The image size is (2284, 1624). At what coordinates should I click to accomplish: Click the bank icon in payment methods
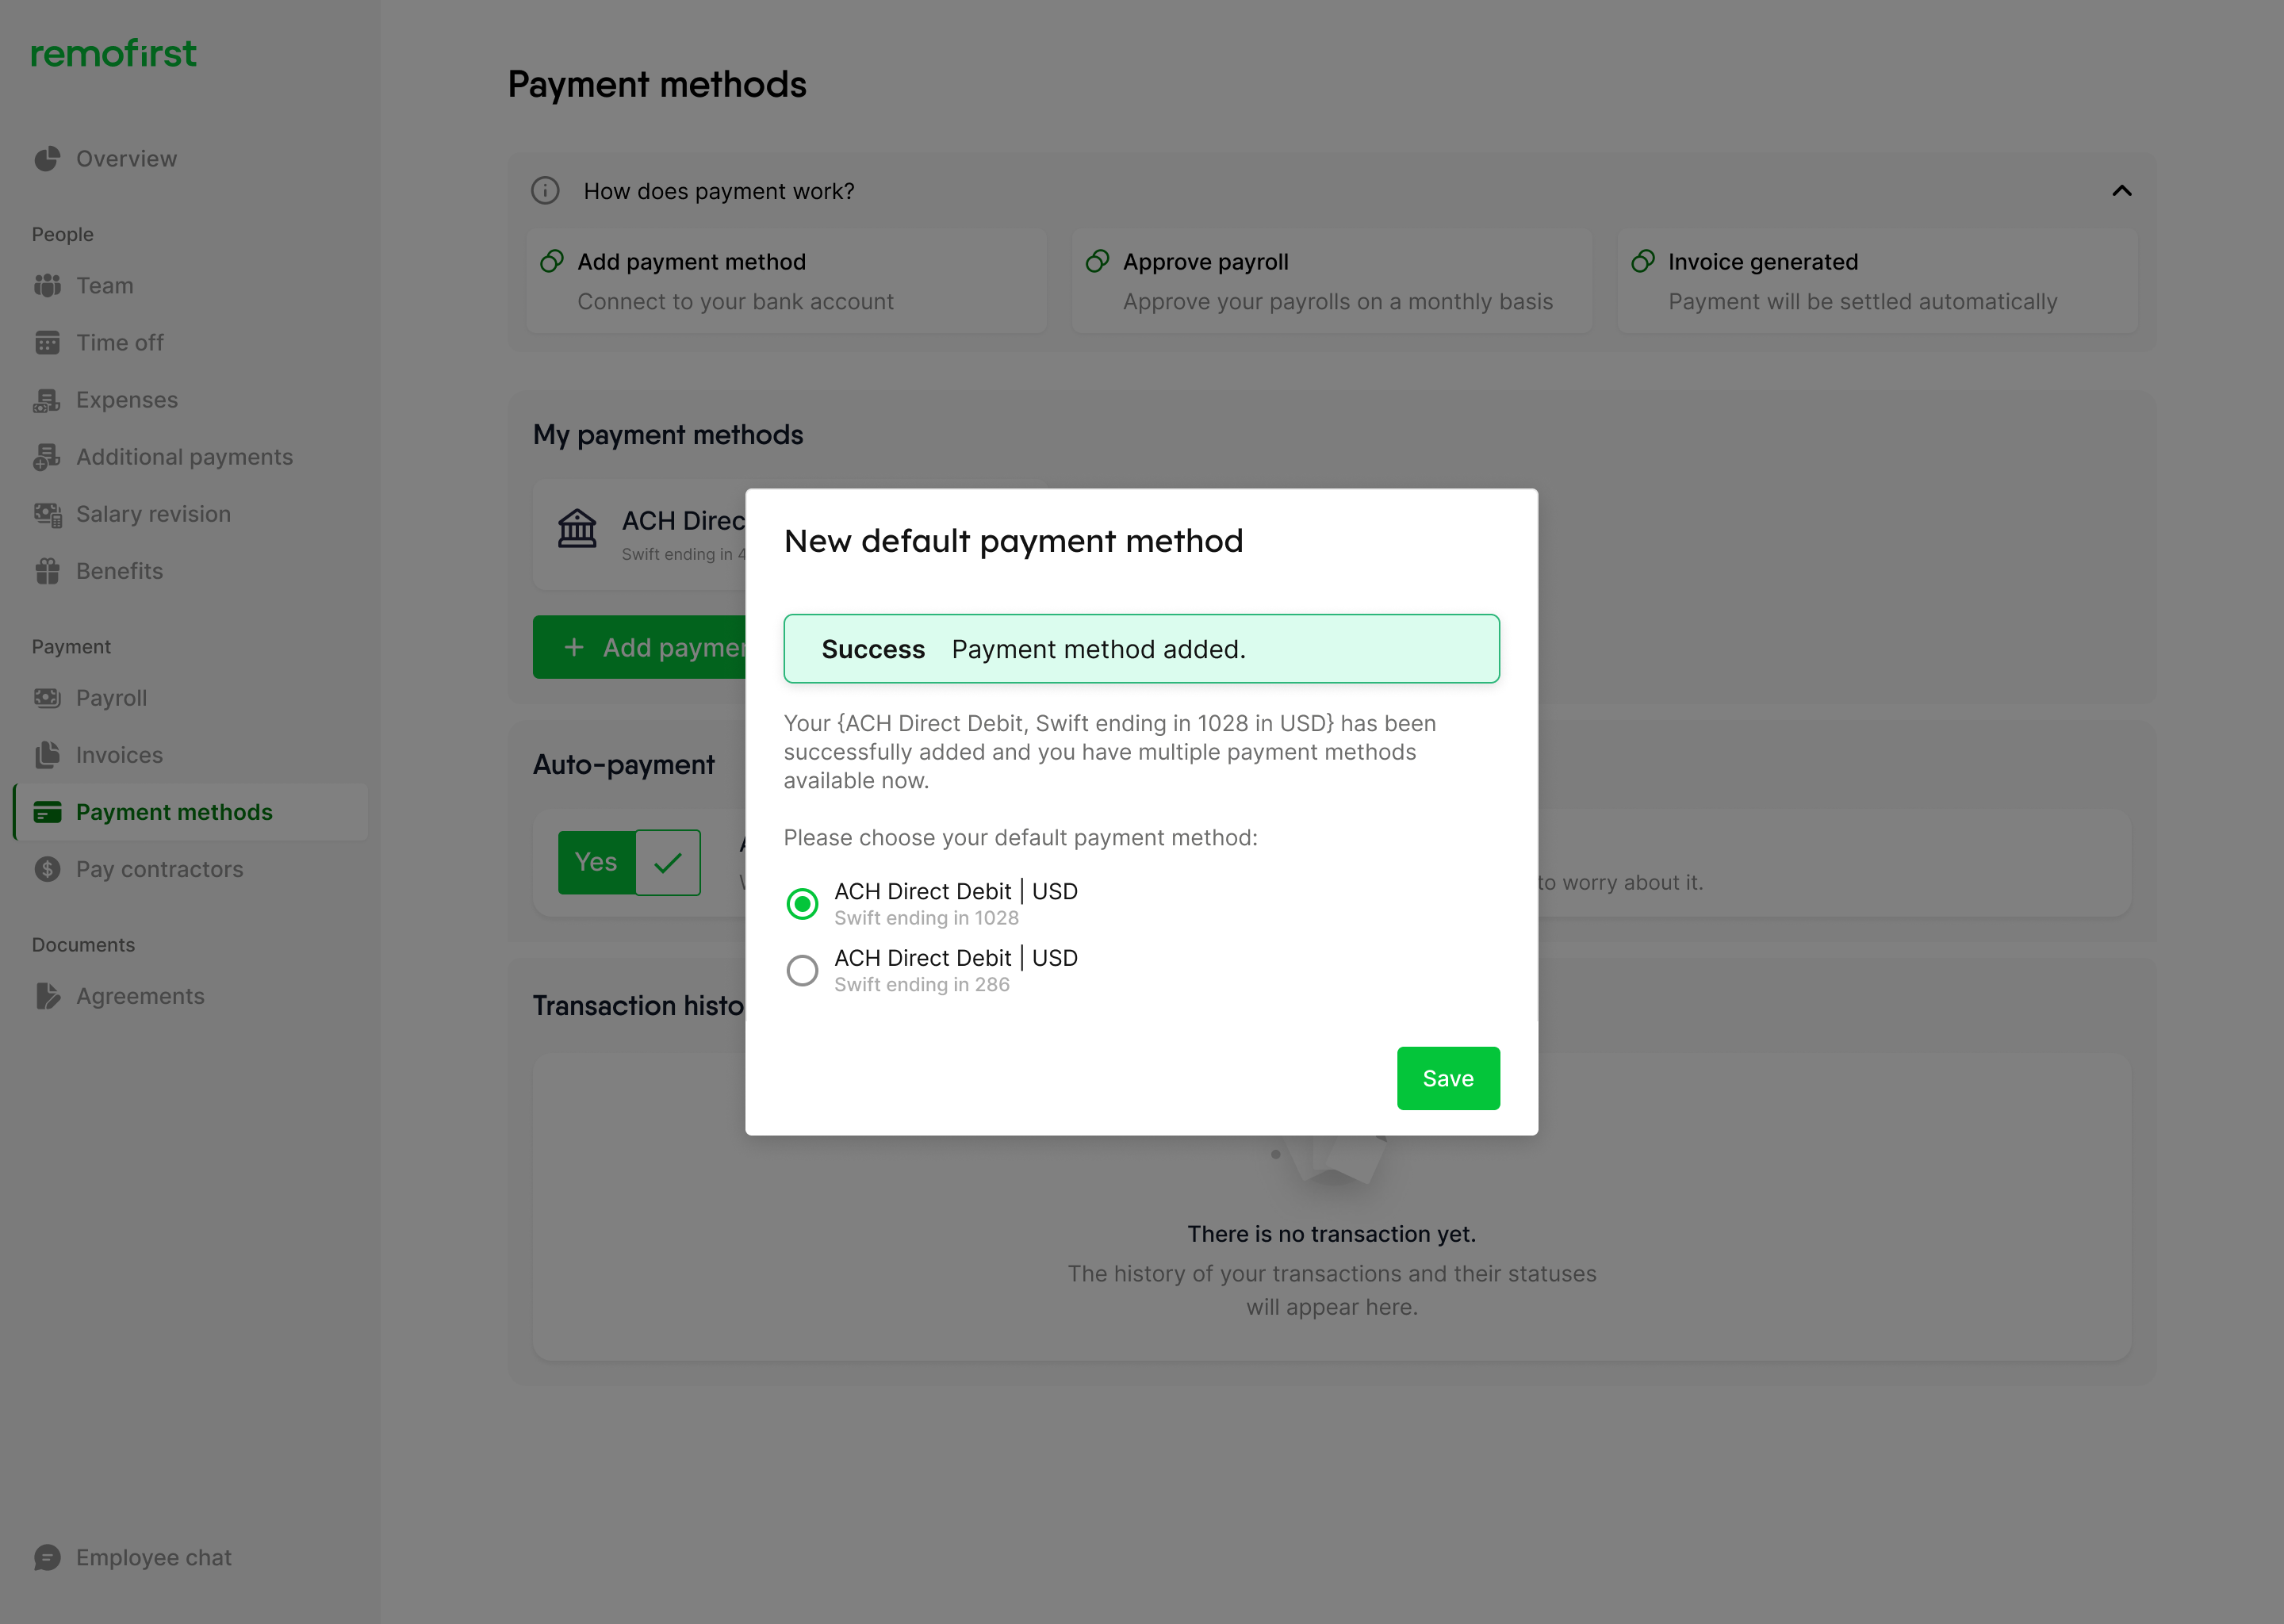(x=577, y=528)
